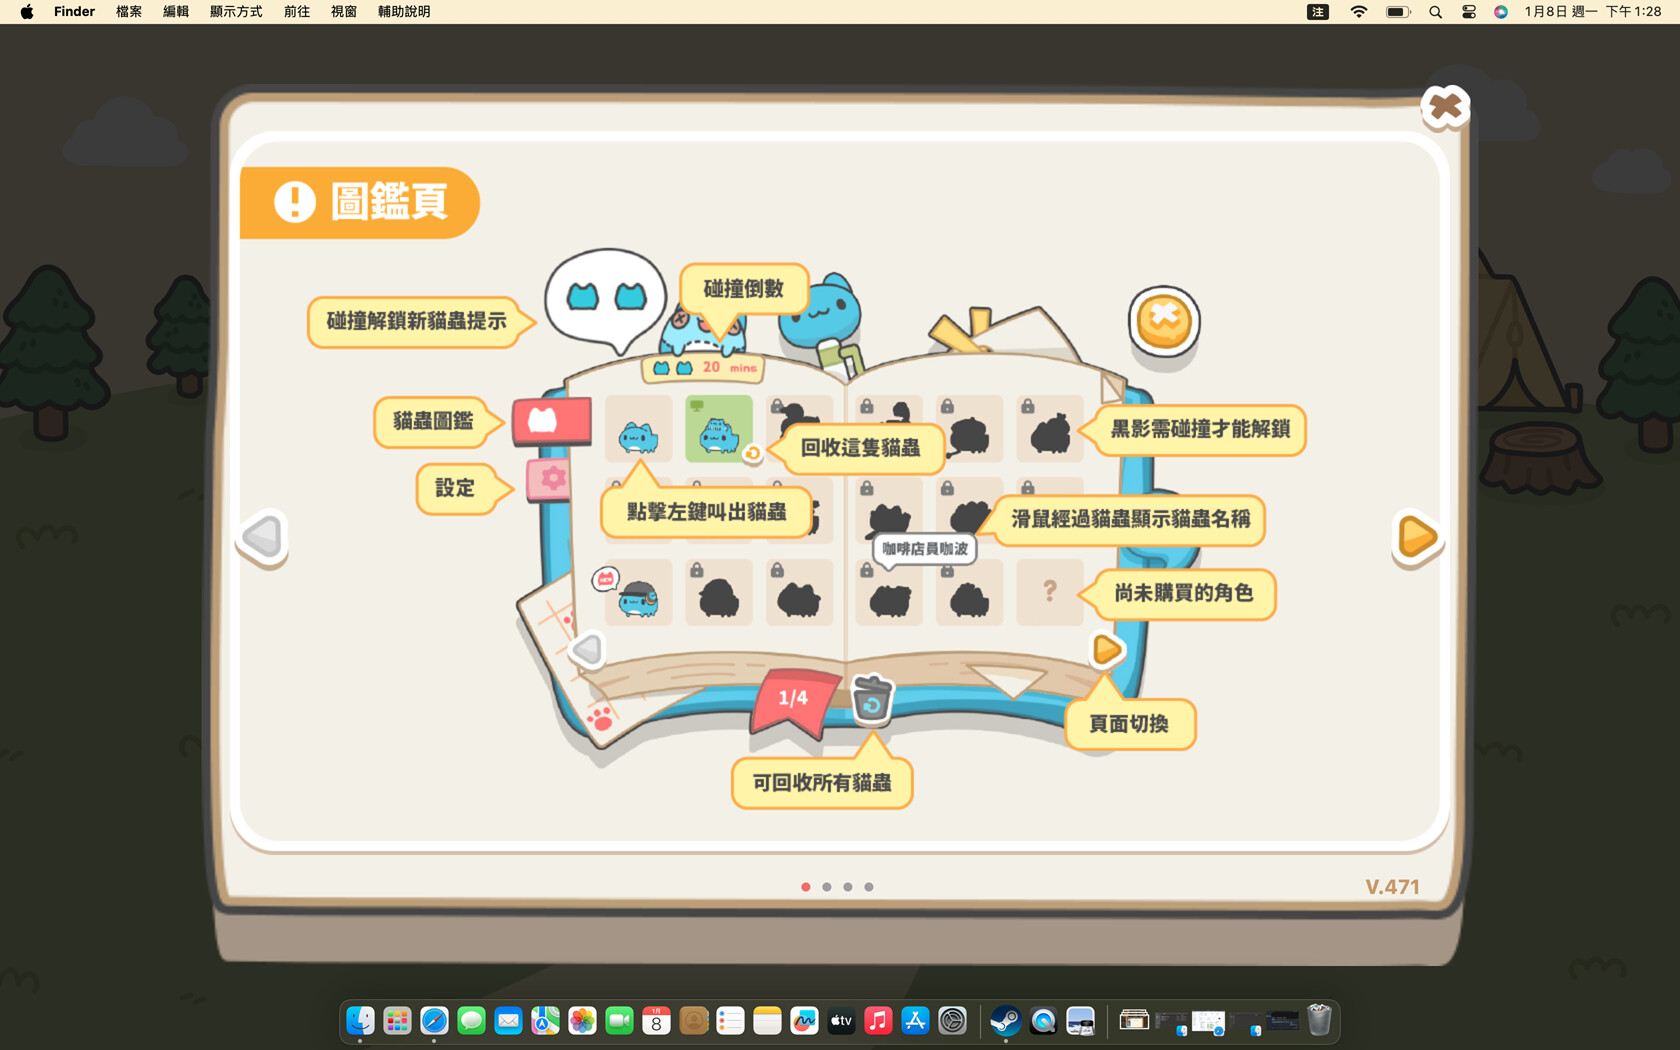This screenshot has width=1680, height=1050.
Task: Click the red cat encyclopedia bookmark tab
Action: (549, 421)
